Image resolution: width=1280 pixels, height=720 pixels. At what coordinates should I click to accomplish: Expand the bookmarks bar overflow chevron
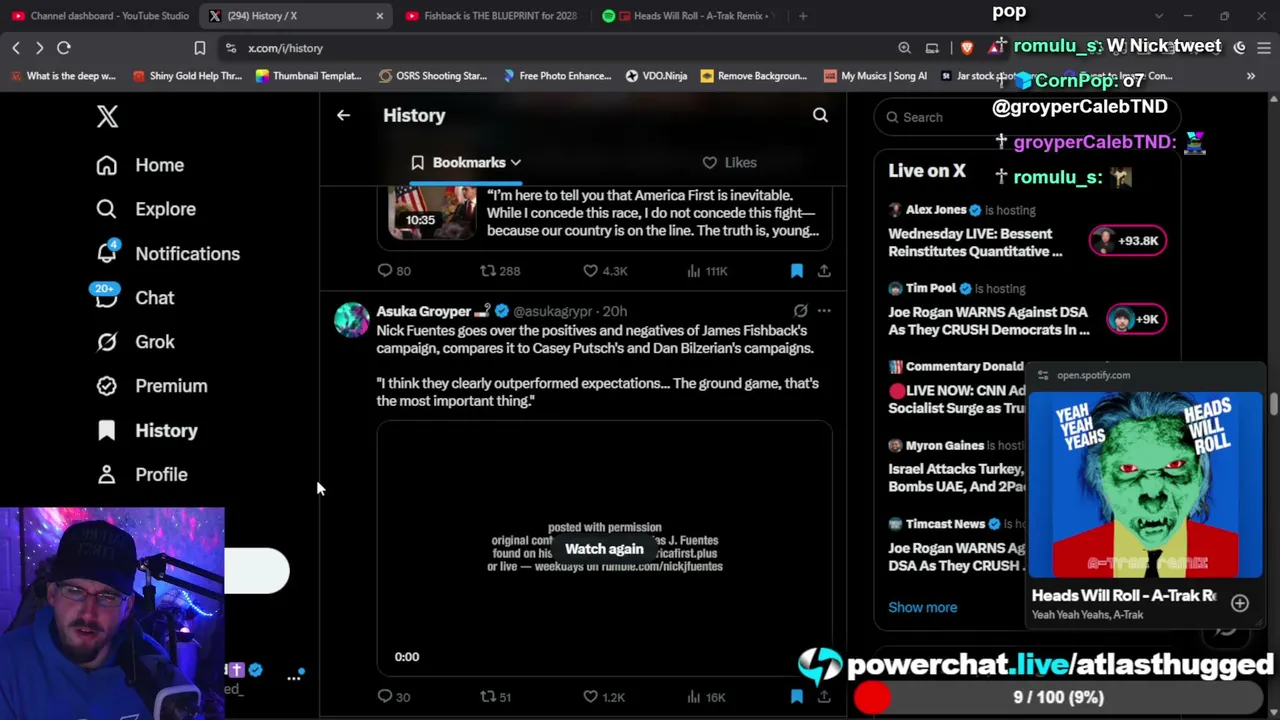(1250, 76)
